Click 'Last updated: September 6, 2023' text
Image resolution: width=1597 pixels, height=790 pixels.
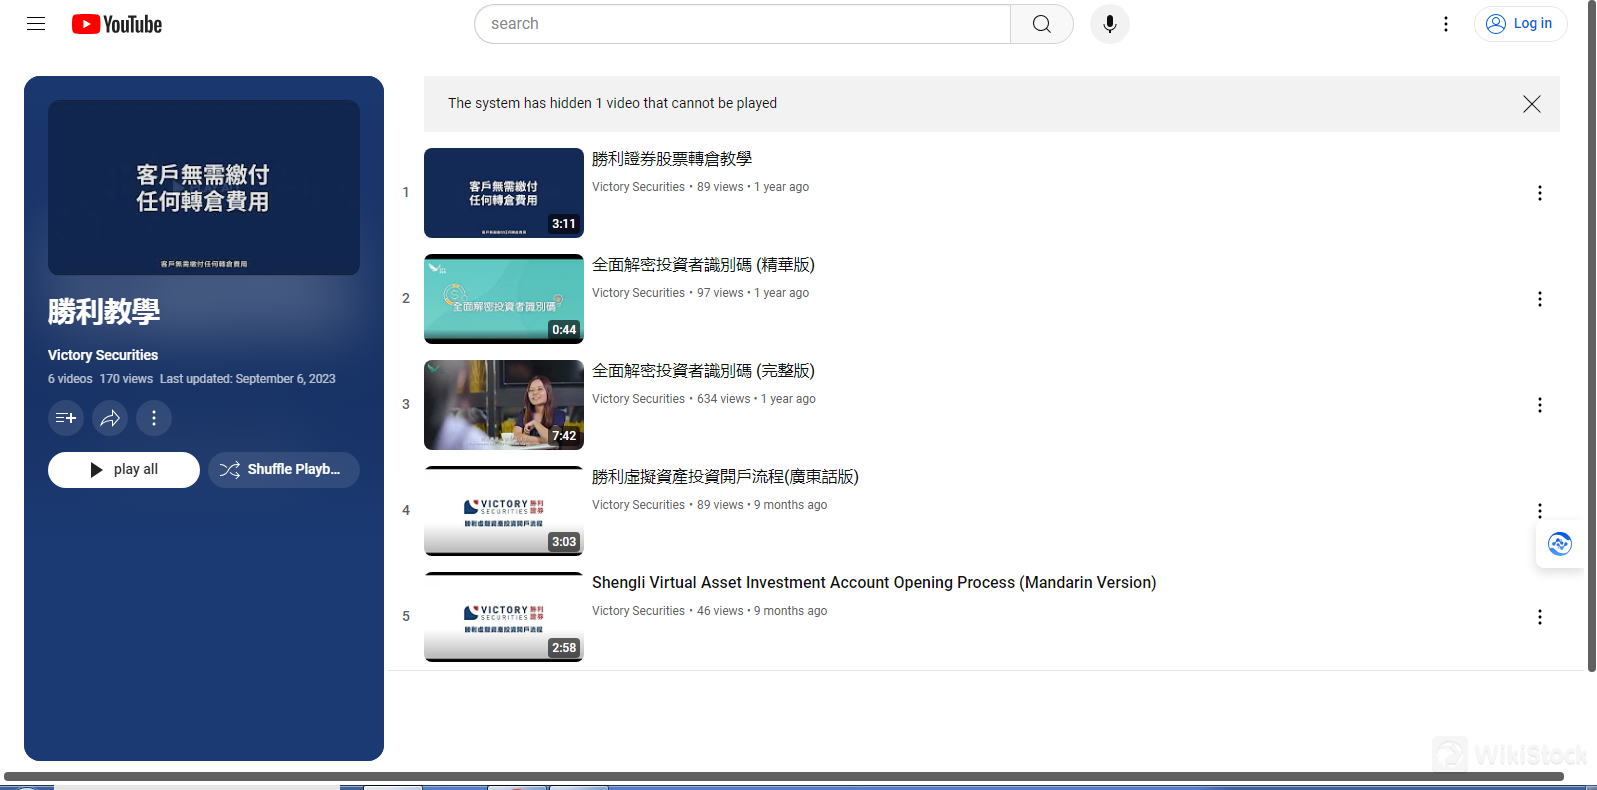248,379
